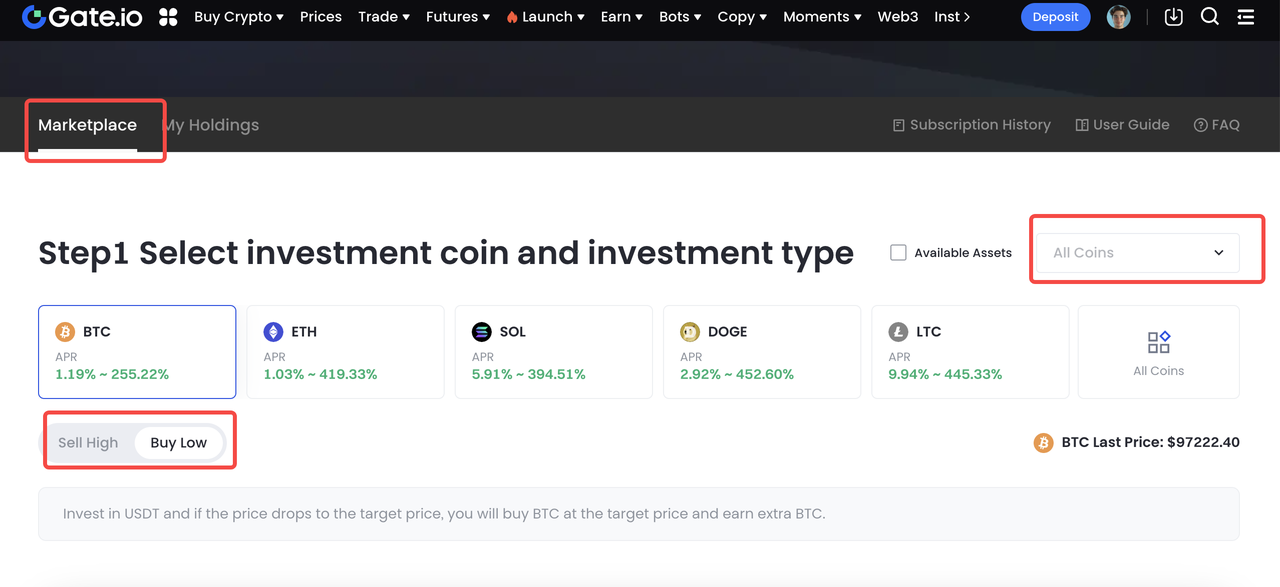Go to the Prices menu item
This screenshot has width=1280, height=587.
point(321,17)
